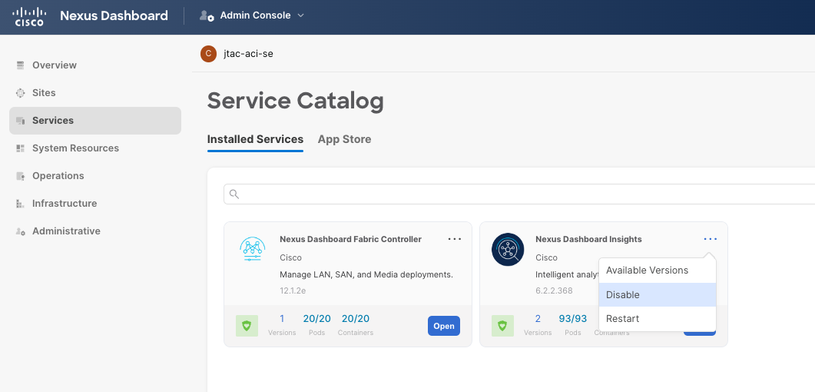Click the Nexus Dashboard title
815x392 pixels.
pos(114,16)
